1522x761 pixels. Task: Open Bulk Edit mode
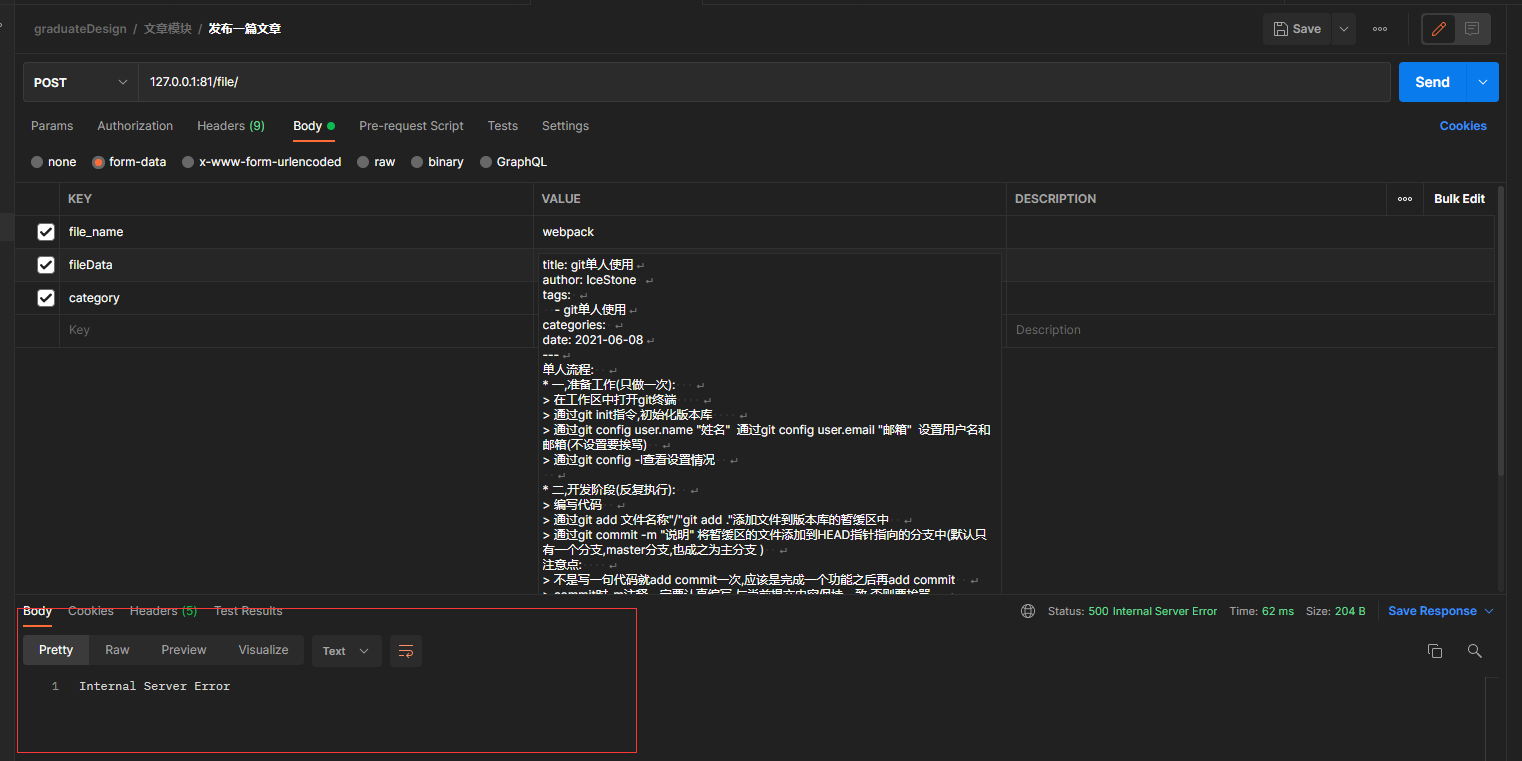pos(1459,199)
